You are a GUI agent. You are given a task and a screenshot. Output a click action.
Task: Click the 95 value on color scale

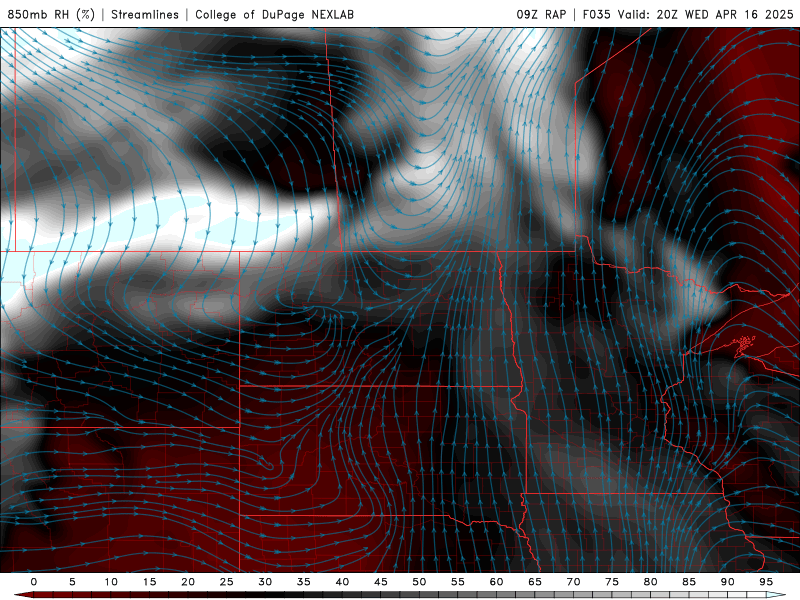tap(766, 582)
